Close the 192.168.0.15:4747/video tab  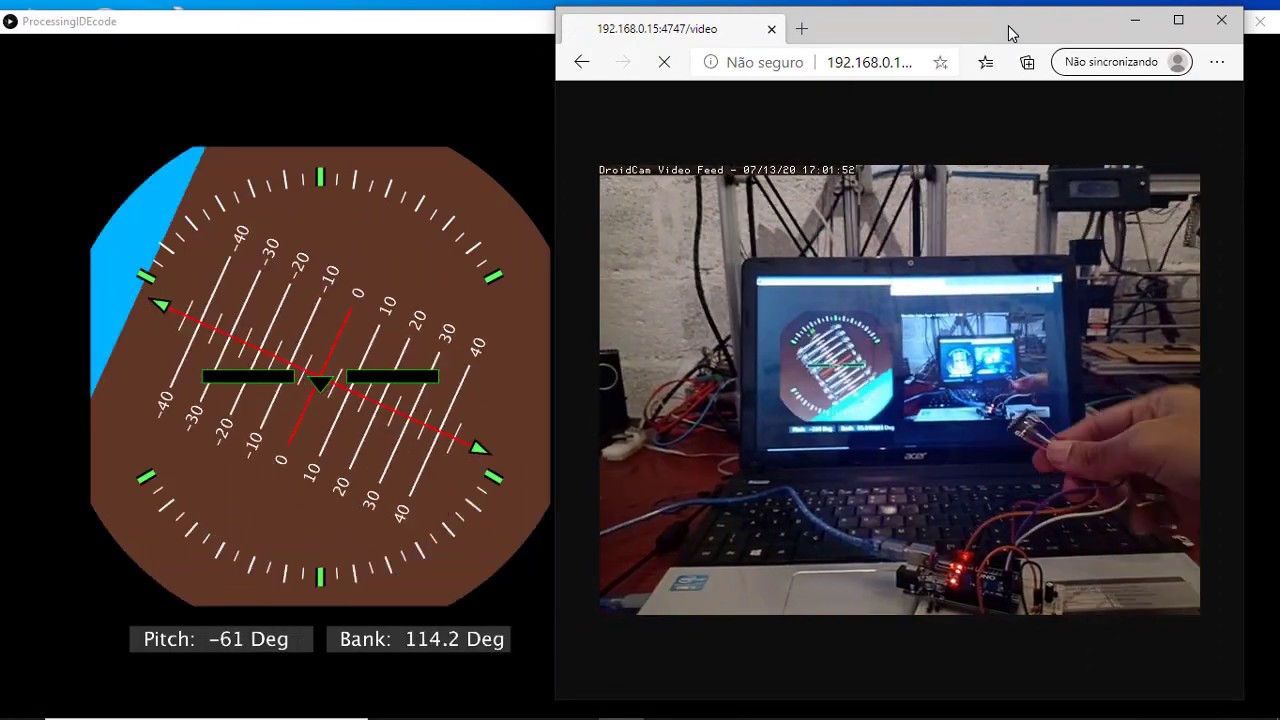771,29
